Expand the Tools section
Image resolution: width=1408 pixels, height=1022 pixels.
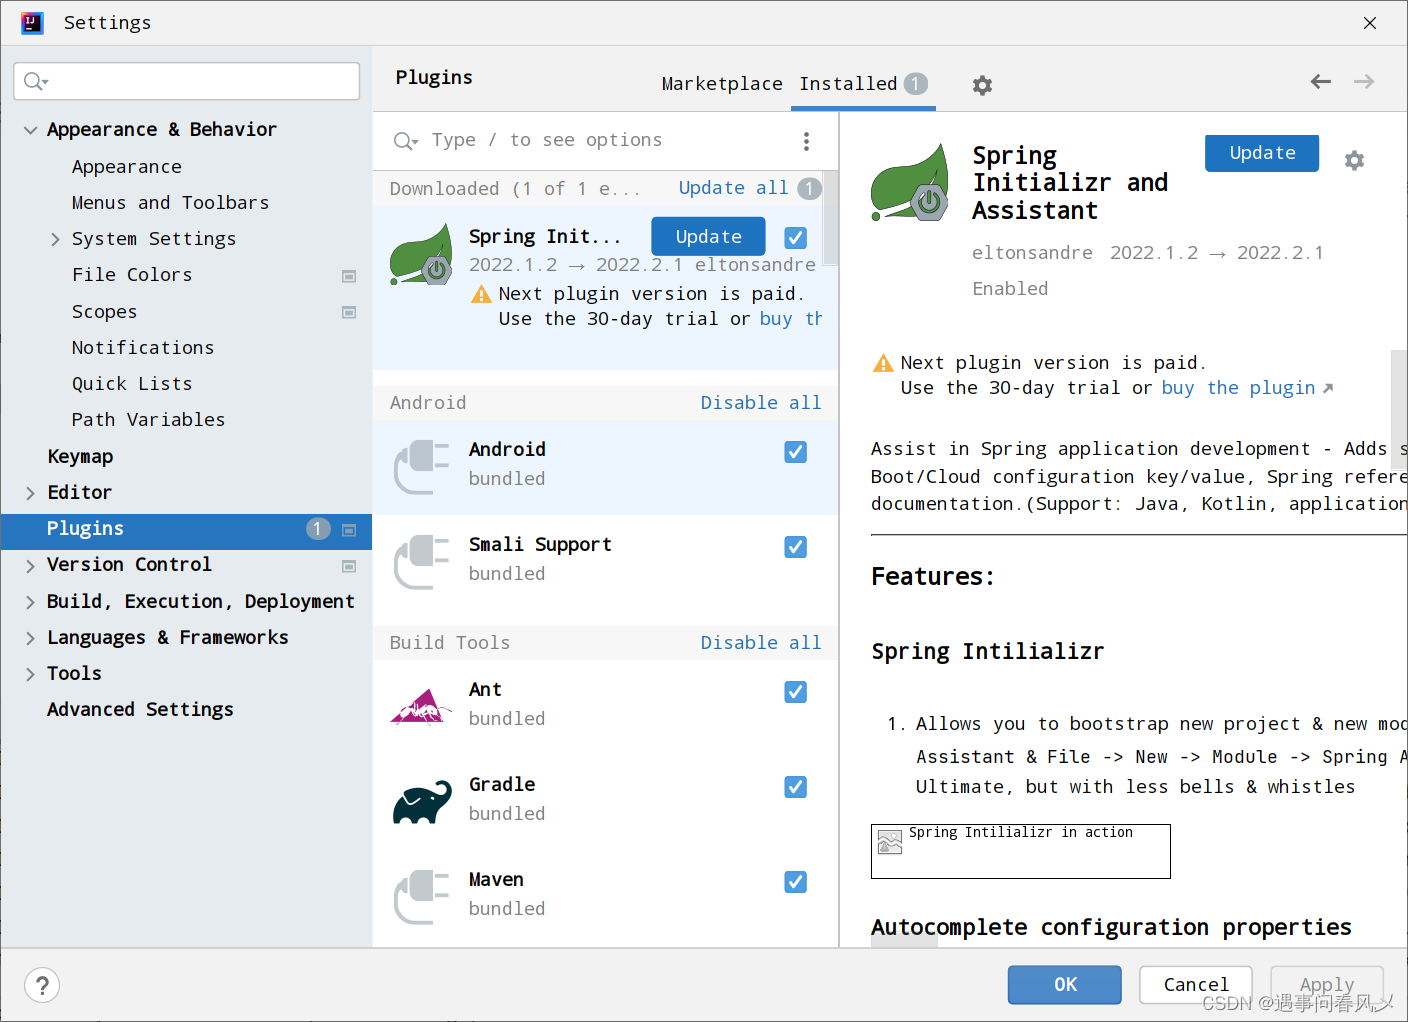(x=30, y=674)
